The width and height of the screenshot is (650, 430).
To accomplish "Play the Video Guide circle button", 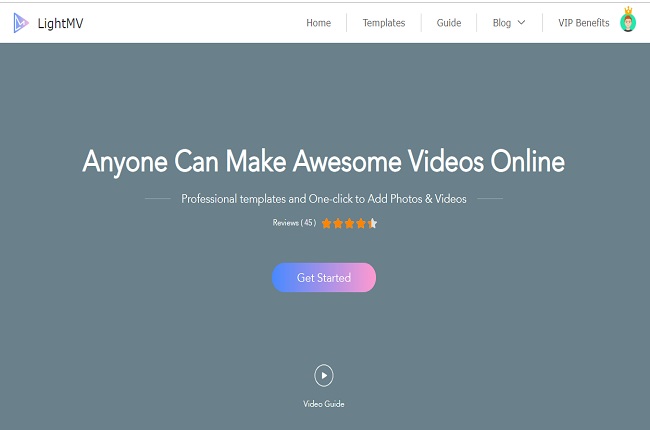I will (324, 375).
